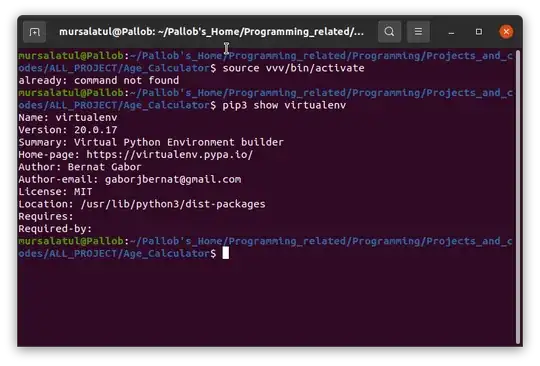Click the 'License: MIT' line
Image resolution: width=540 pixels, height=366 pixels.
pos(55,192)
